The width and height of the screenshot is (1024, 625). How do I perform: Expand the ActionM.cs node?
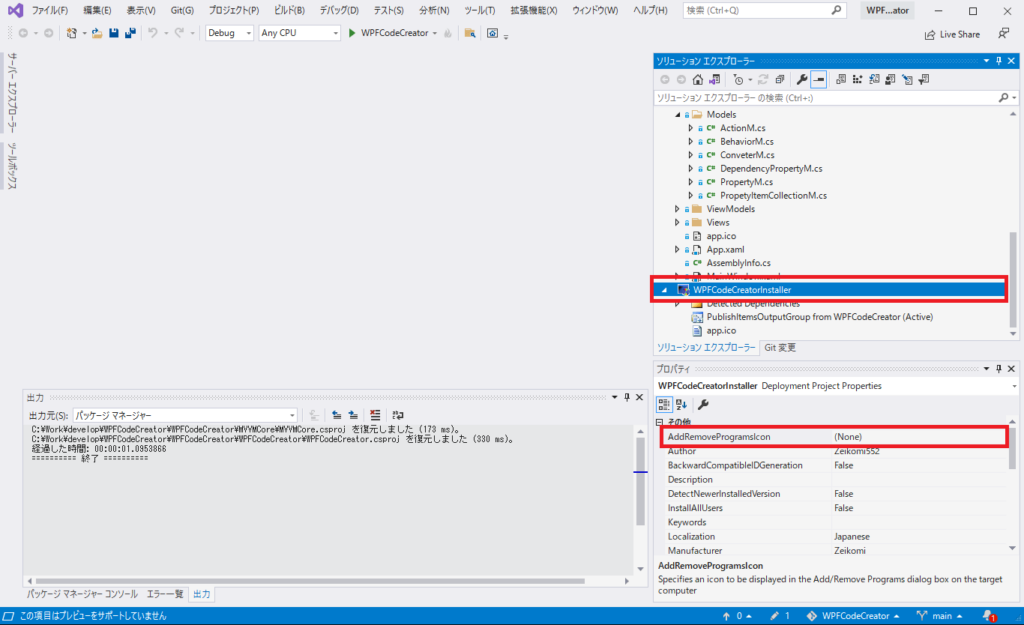[690, 128]
